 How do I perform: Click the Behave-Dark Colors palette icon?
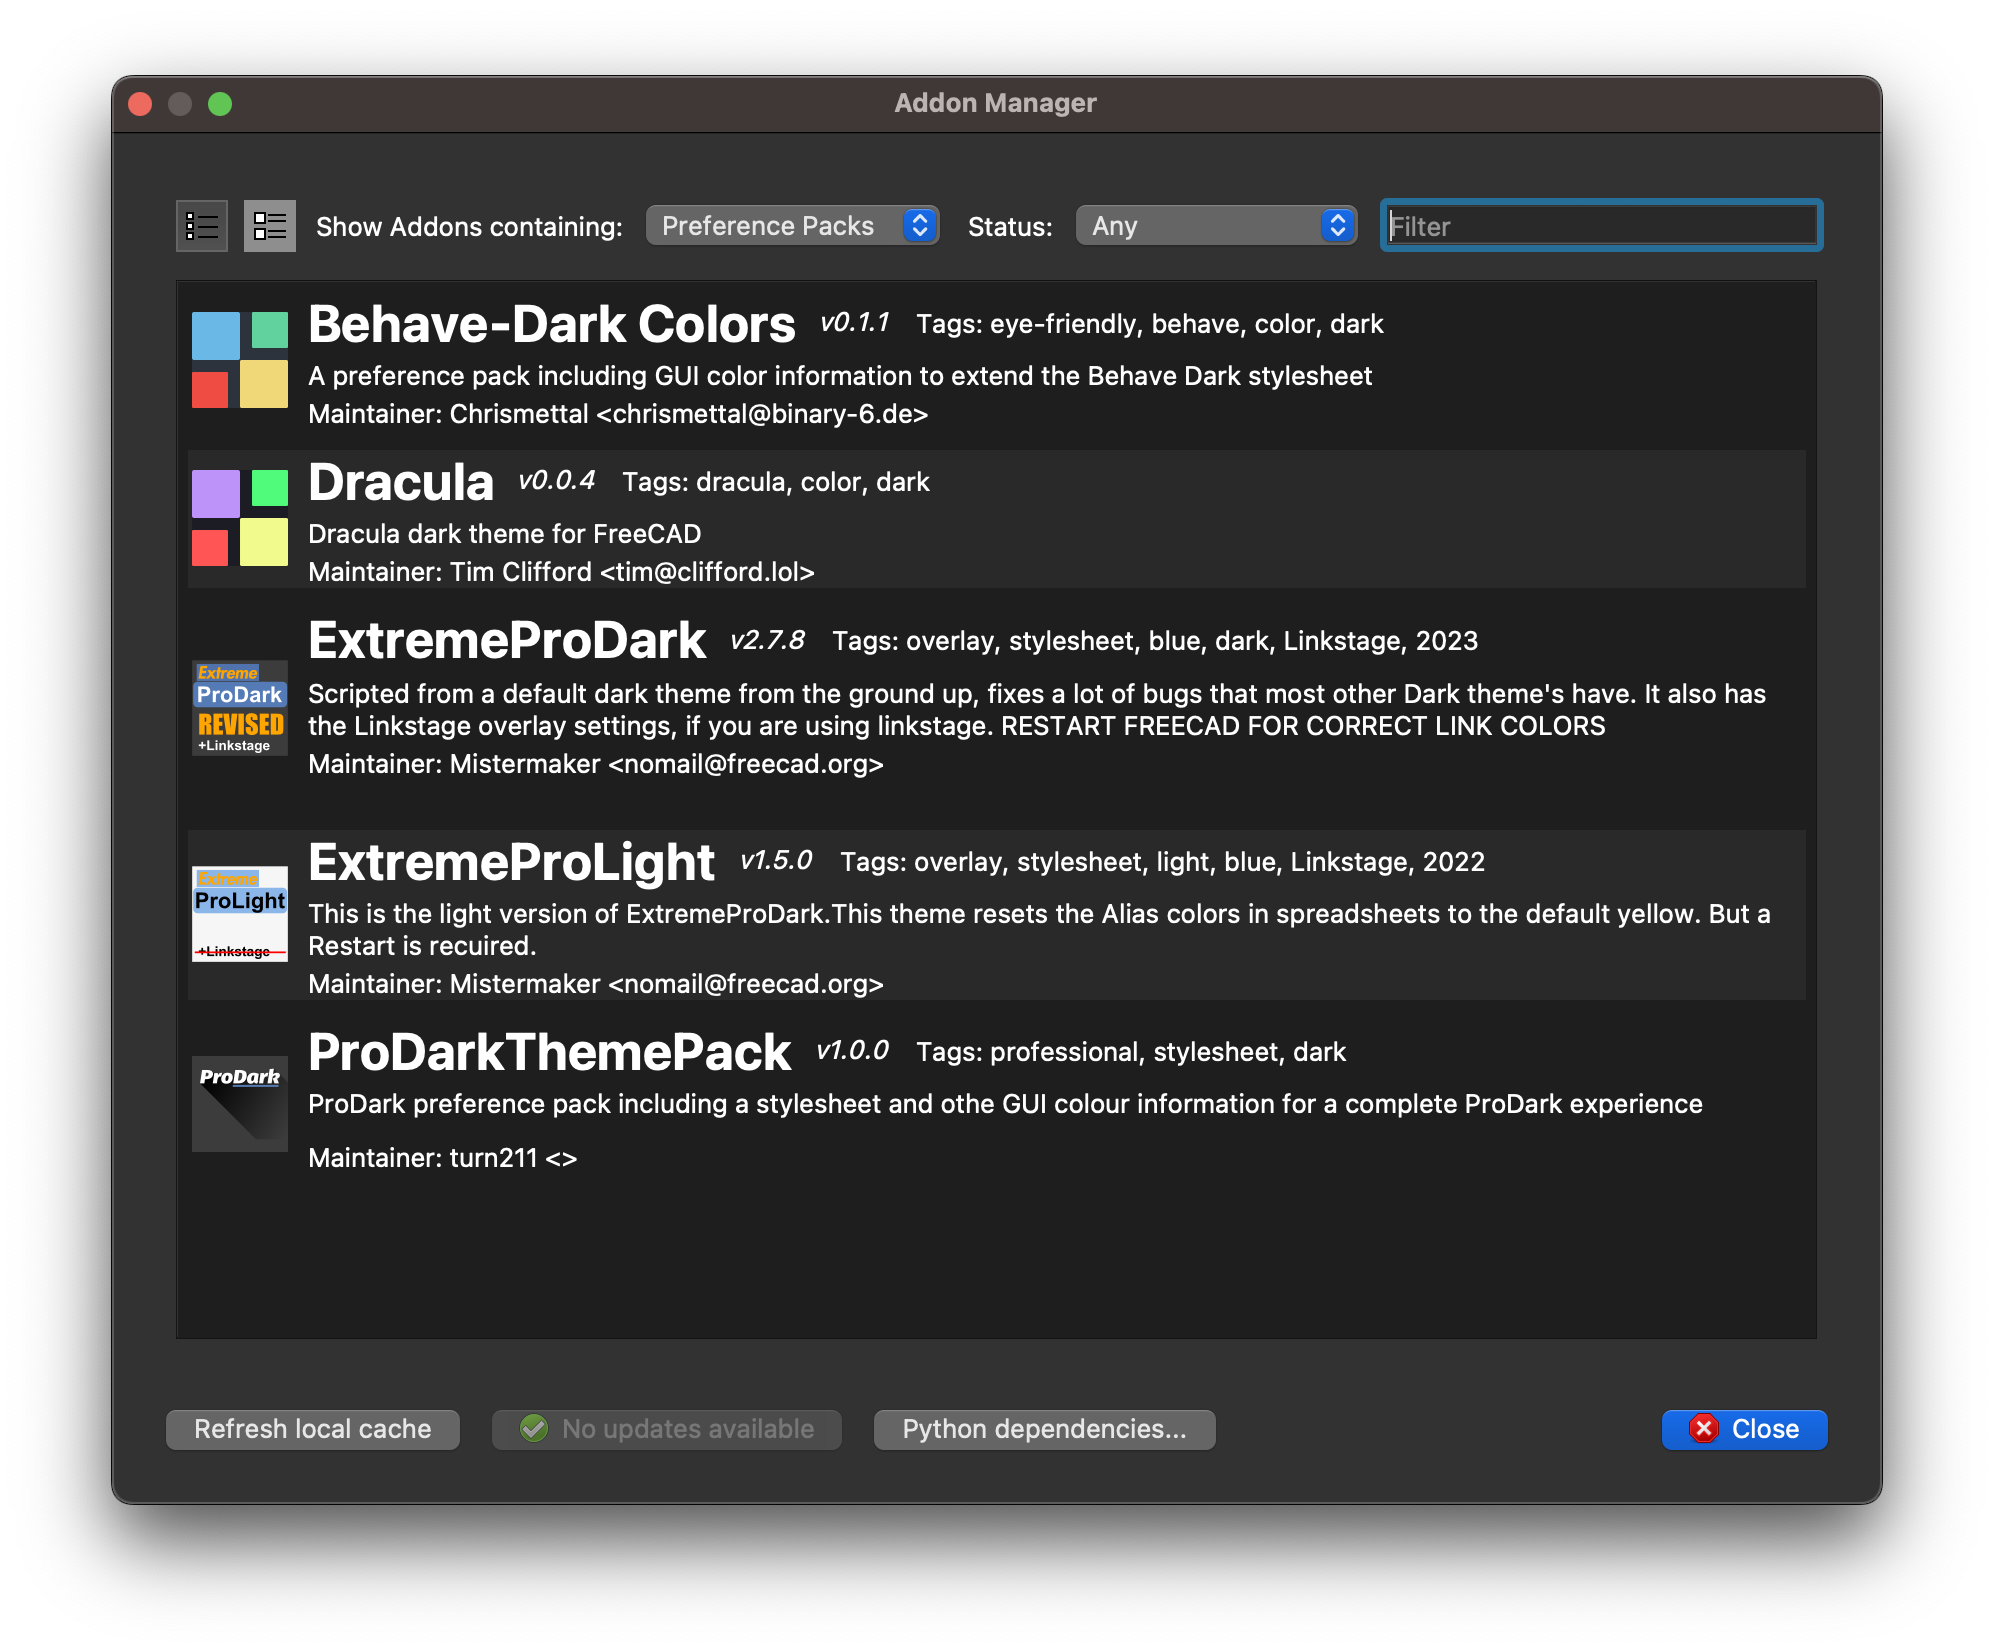click(x=239, y=357)
